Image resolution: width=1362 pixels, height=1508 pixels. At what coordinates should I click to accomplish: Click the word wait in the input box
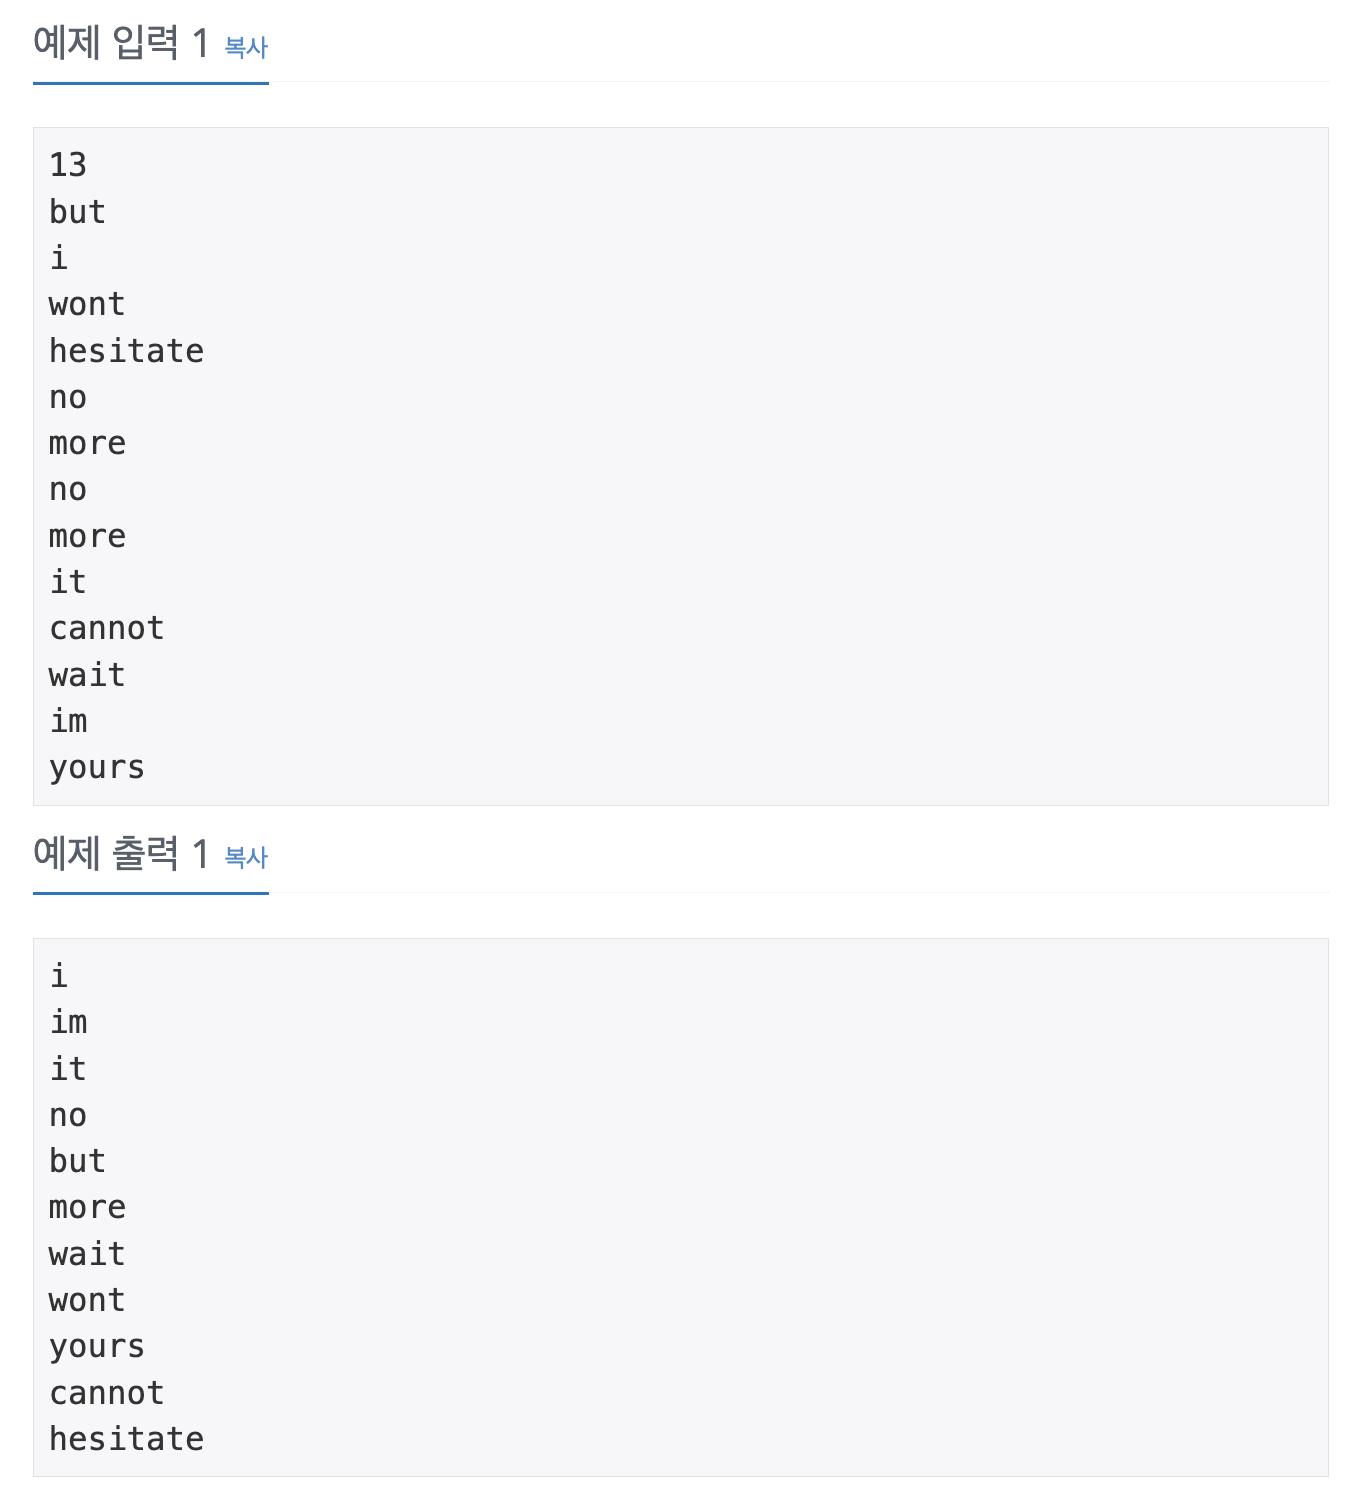(85, 674)
